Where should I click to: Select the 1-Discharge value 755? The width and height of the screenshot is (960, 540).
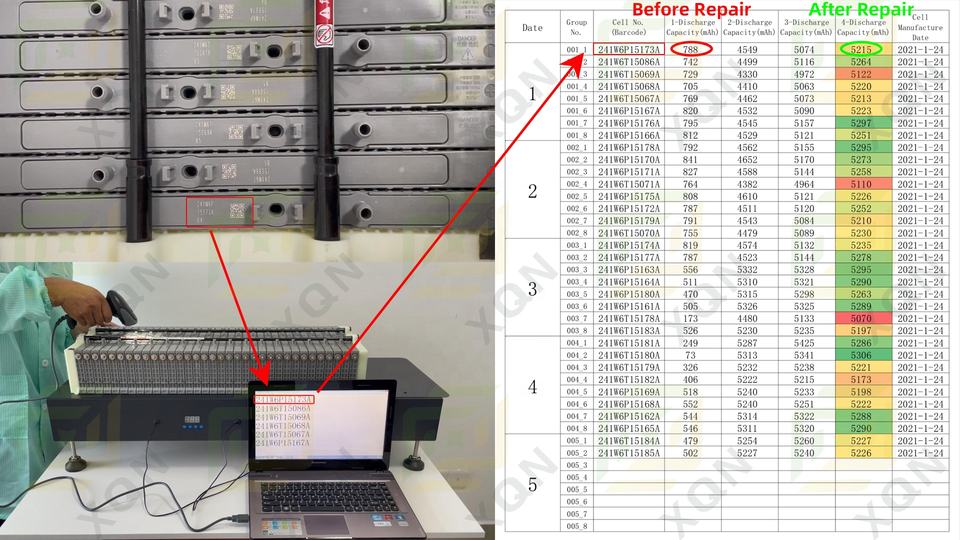691,233
